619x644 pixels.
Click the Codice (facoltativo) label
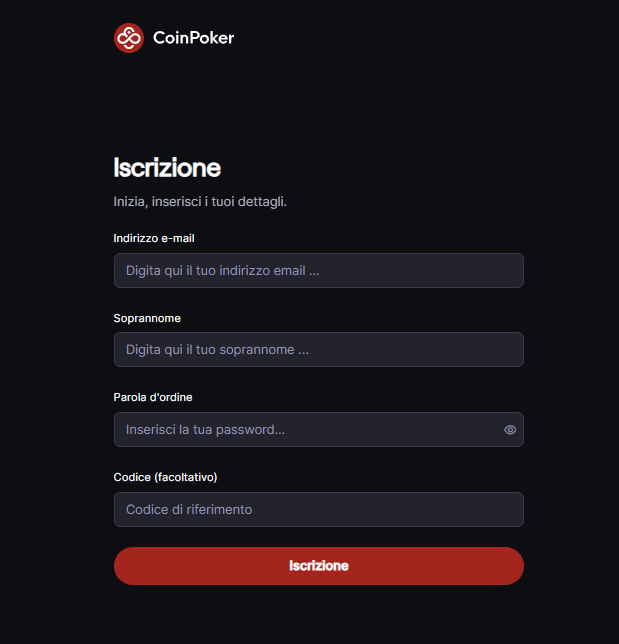point(165,477)
